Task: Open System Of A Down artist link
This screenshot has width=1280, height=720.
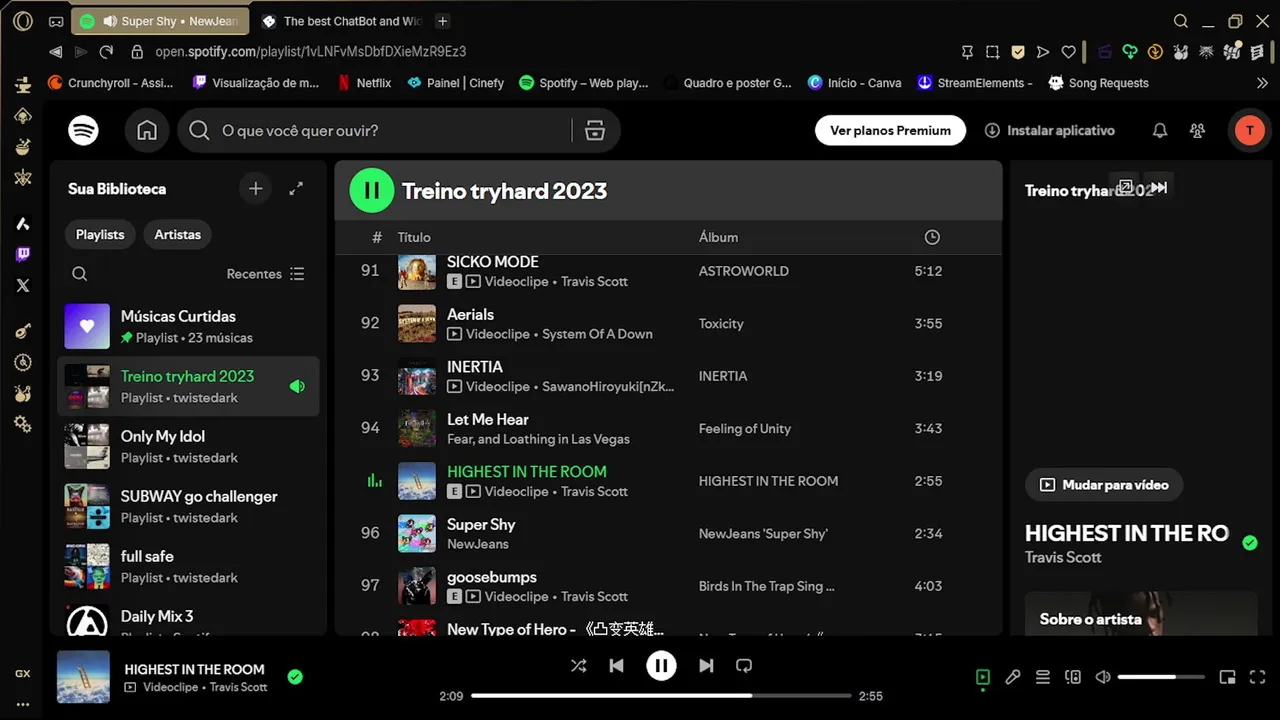Action: (x=597, y=334)
